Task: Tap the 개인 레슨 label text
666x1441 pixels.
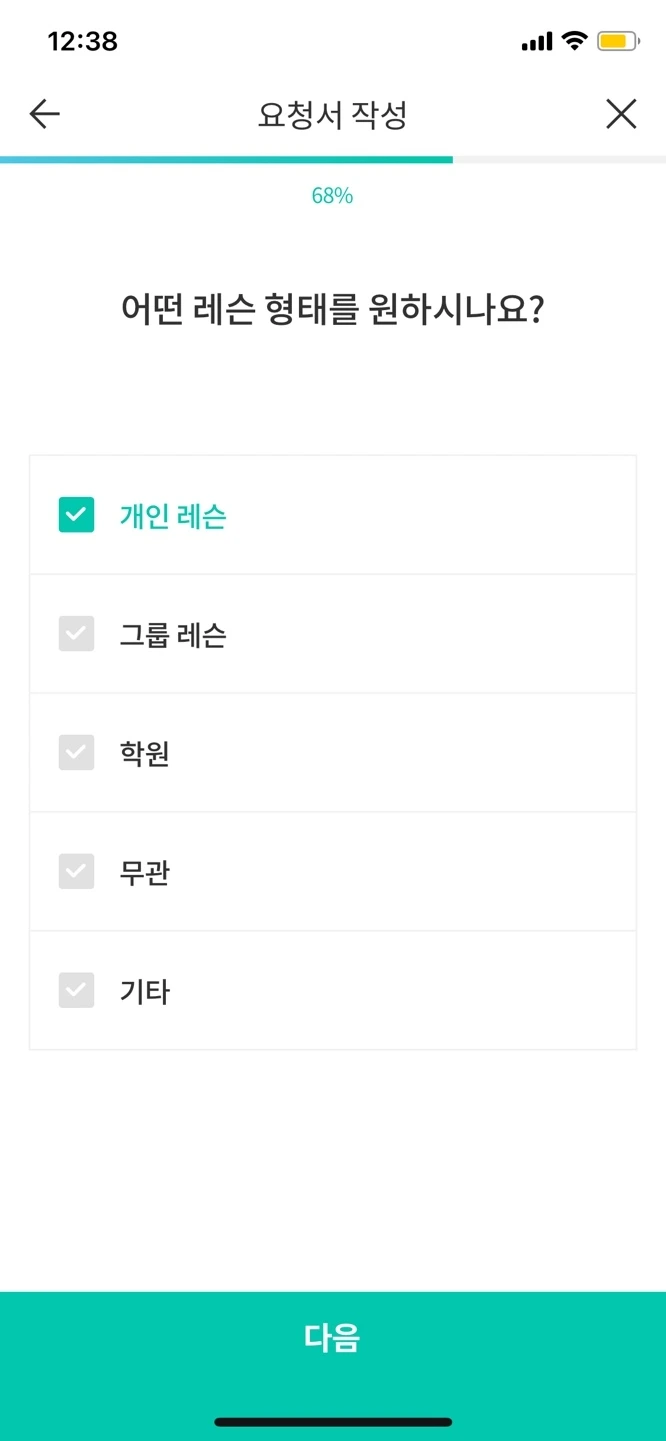Action: click(x=170, y=514)
